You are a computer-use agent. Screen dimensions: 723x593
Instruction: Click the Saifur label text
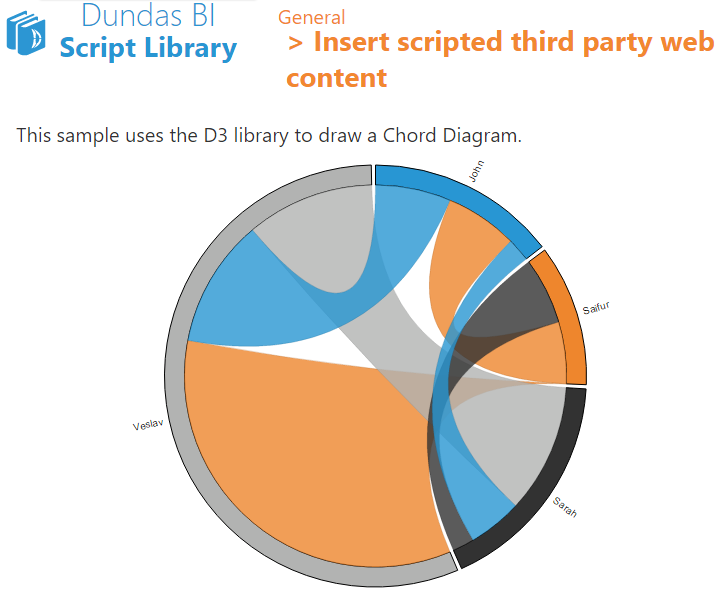pyautogui.click(x=596, y=308)
